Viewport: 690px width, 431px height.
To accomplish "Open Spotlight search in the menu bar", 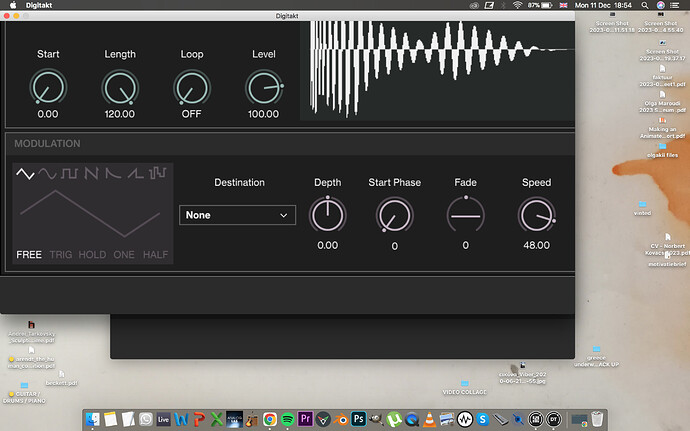I will pos(645,5).
